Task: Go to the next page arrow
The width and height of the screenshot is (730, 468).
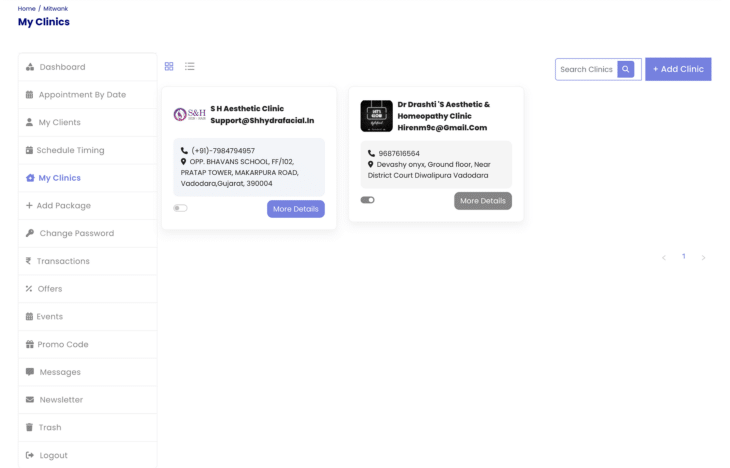Action: pyautogui.click(x=703, y=258)
